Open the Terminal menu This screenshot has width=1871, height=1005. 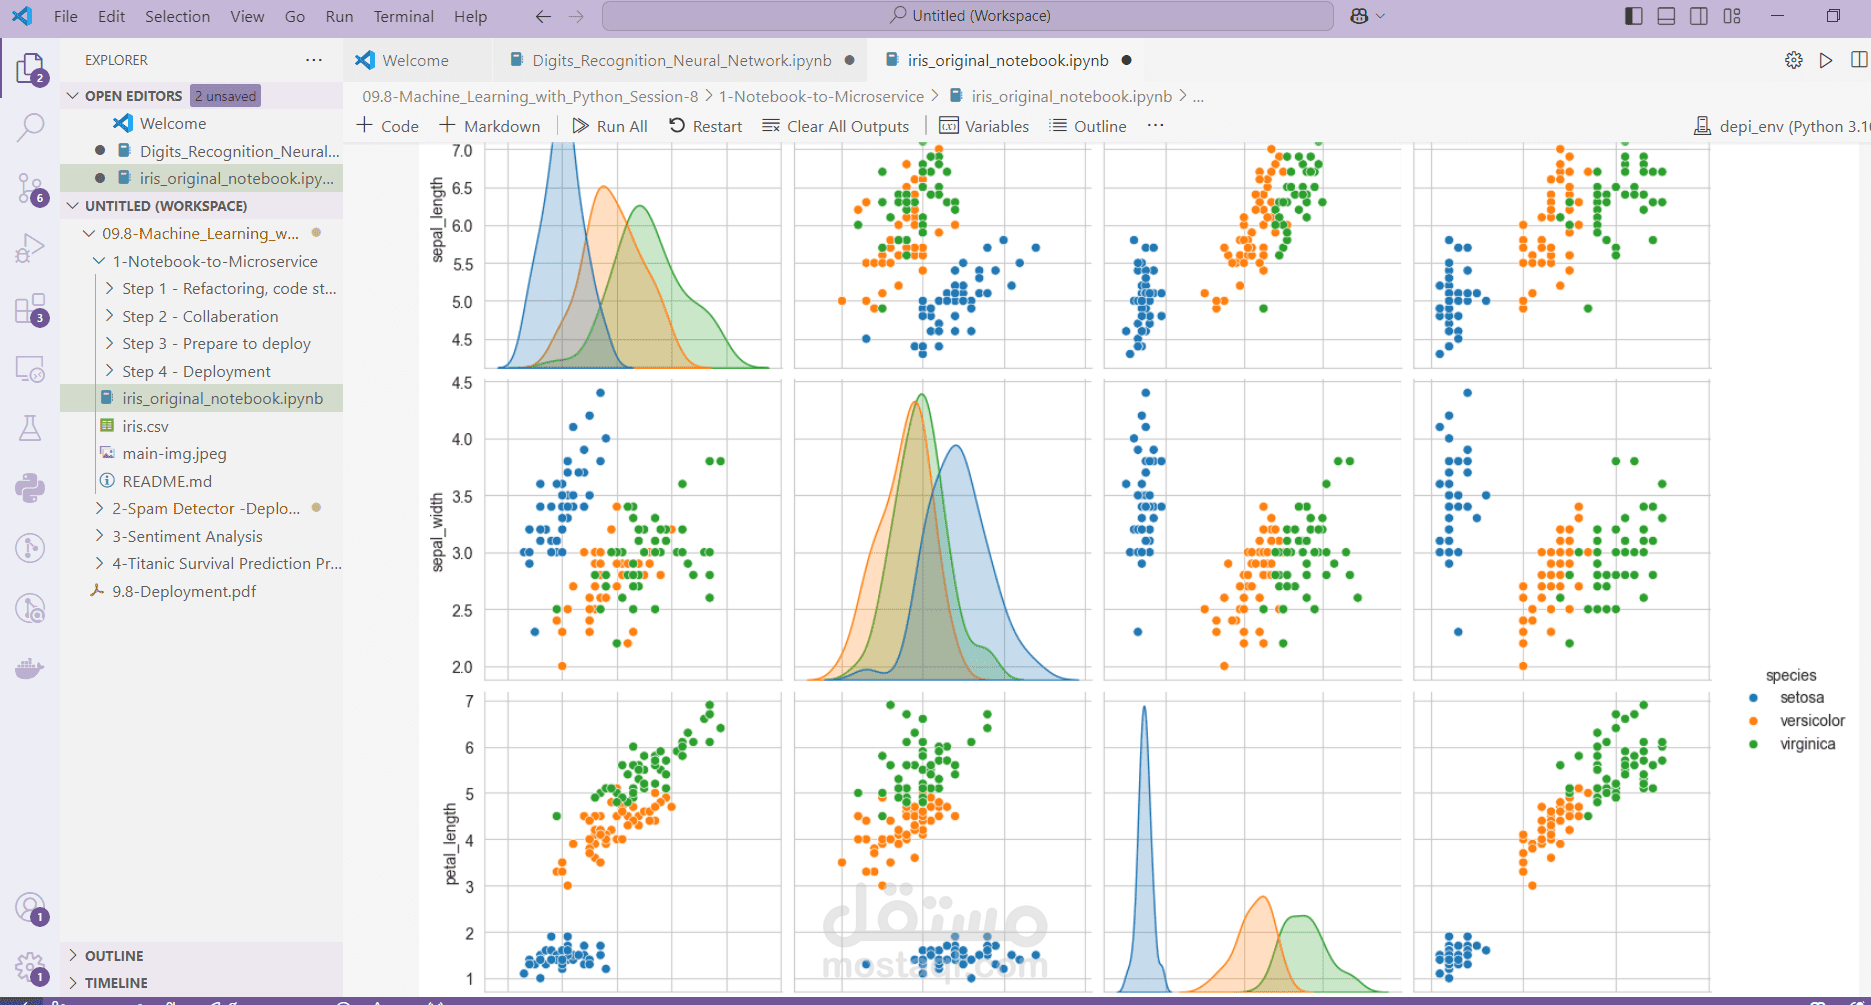point(403,16)
